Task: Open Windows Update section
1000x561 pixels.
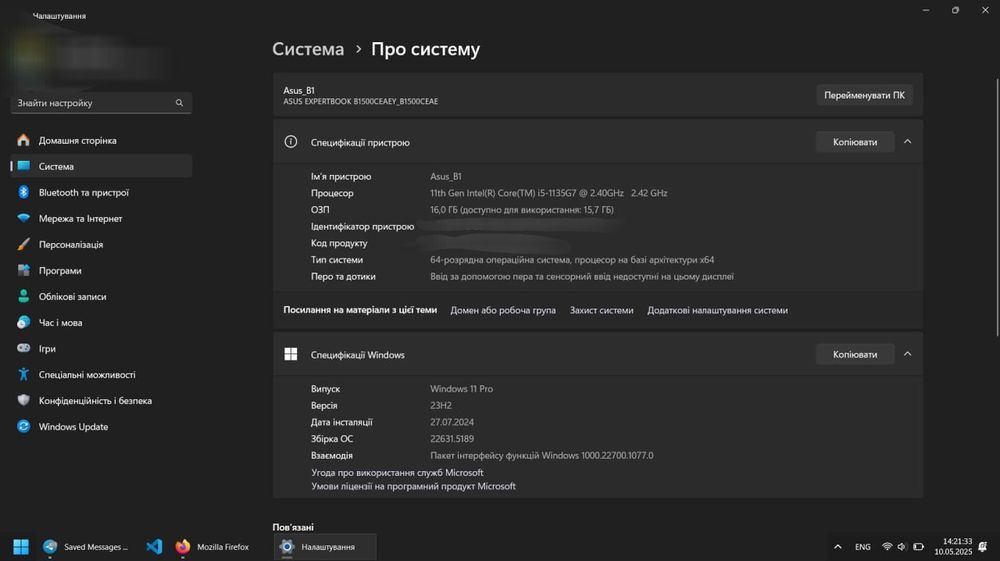Action: point(73,427)
